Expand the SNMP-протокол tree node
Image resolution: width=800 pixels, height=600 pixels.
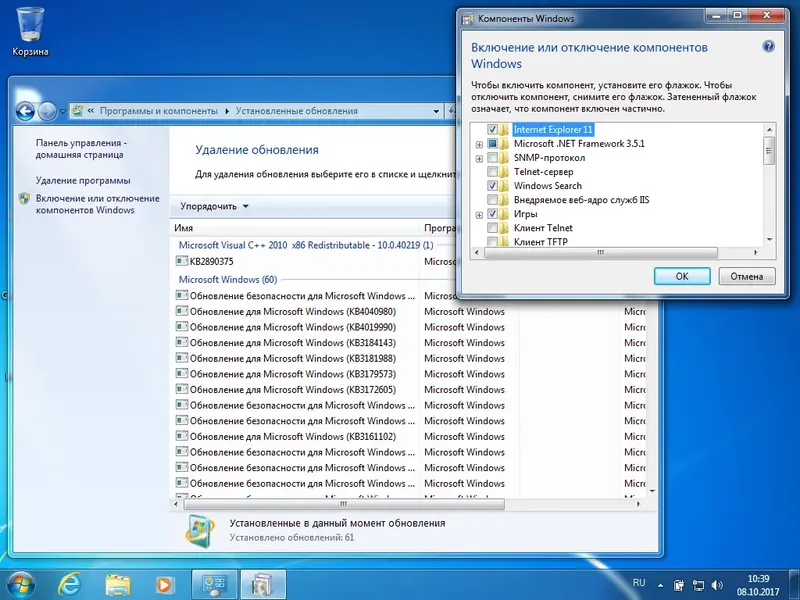479,159
